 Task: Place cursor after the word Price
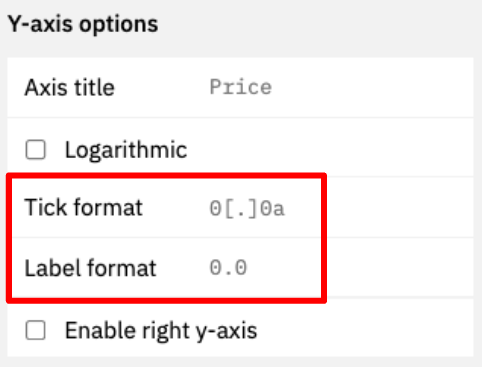click(272, 87)
